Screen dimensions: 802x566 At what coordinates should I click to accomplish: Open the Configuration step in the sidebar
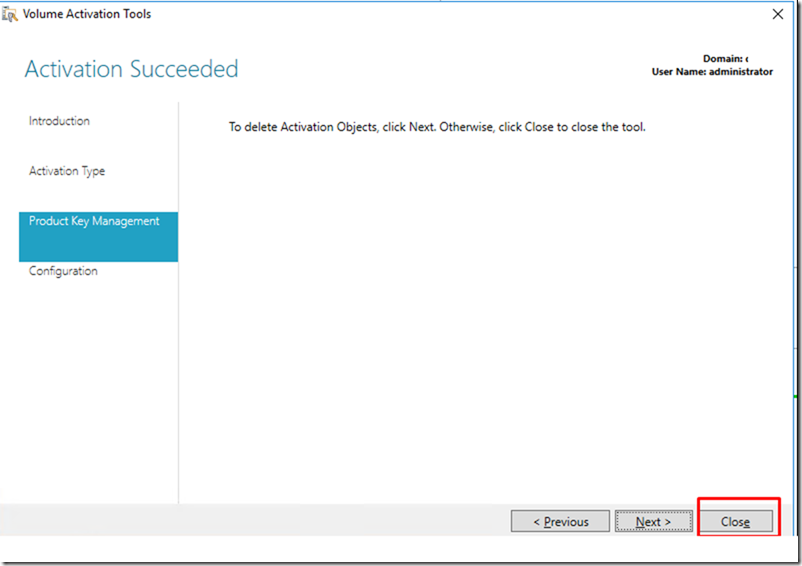pyautogui.click(x=63, y=271)
